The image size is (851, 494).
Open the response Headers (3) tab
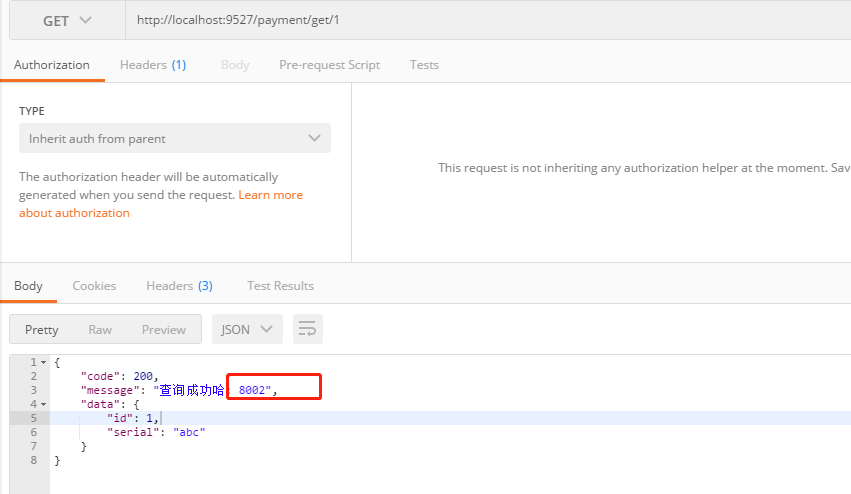[180, 286]
